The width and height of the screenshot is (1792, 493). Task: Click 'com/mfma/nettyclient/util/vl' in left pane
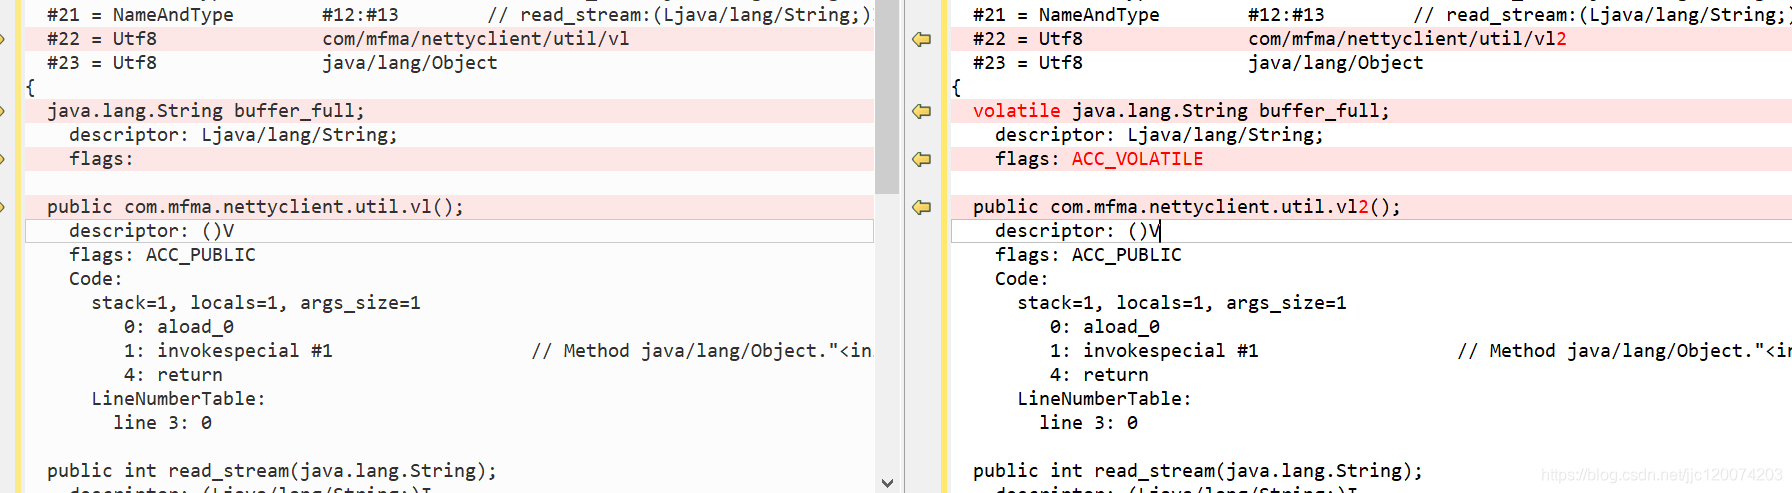coord(476,39)
